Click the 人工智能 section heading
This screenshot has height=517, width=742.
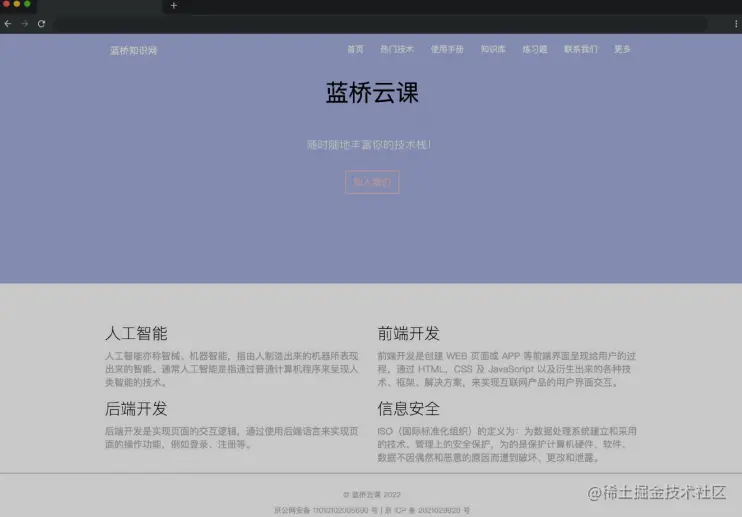136,333
